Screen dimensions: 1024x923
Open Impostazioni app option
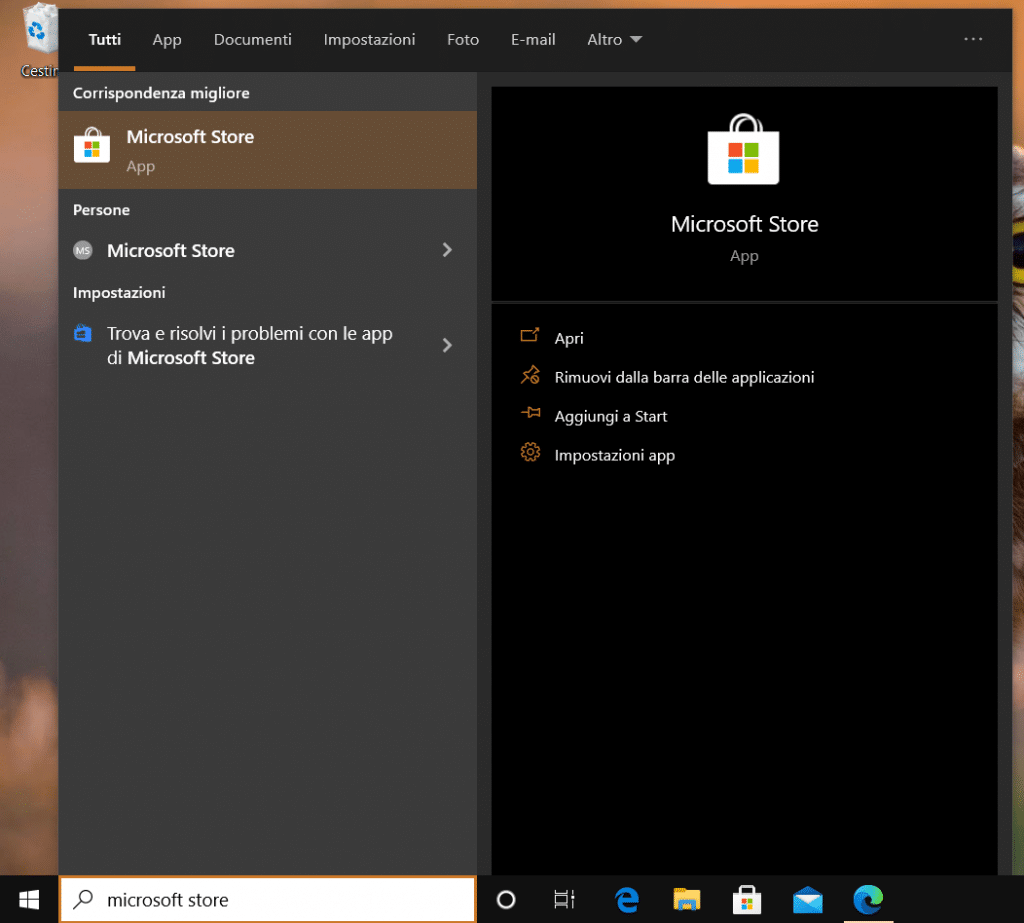[614, 455]
